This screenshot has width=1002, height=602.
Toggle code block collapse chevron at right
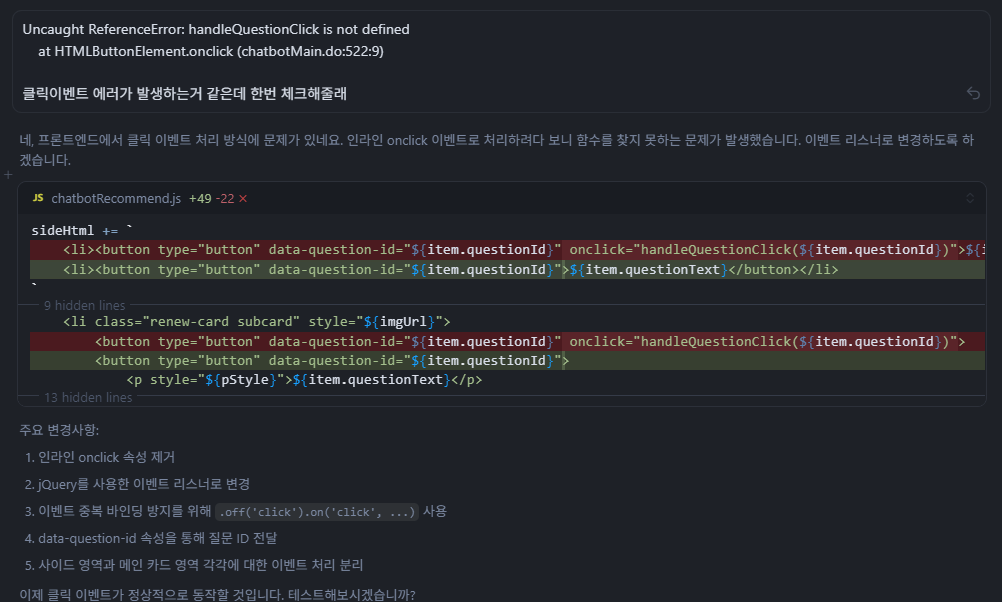(969, 198)
